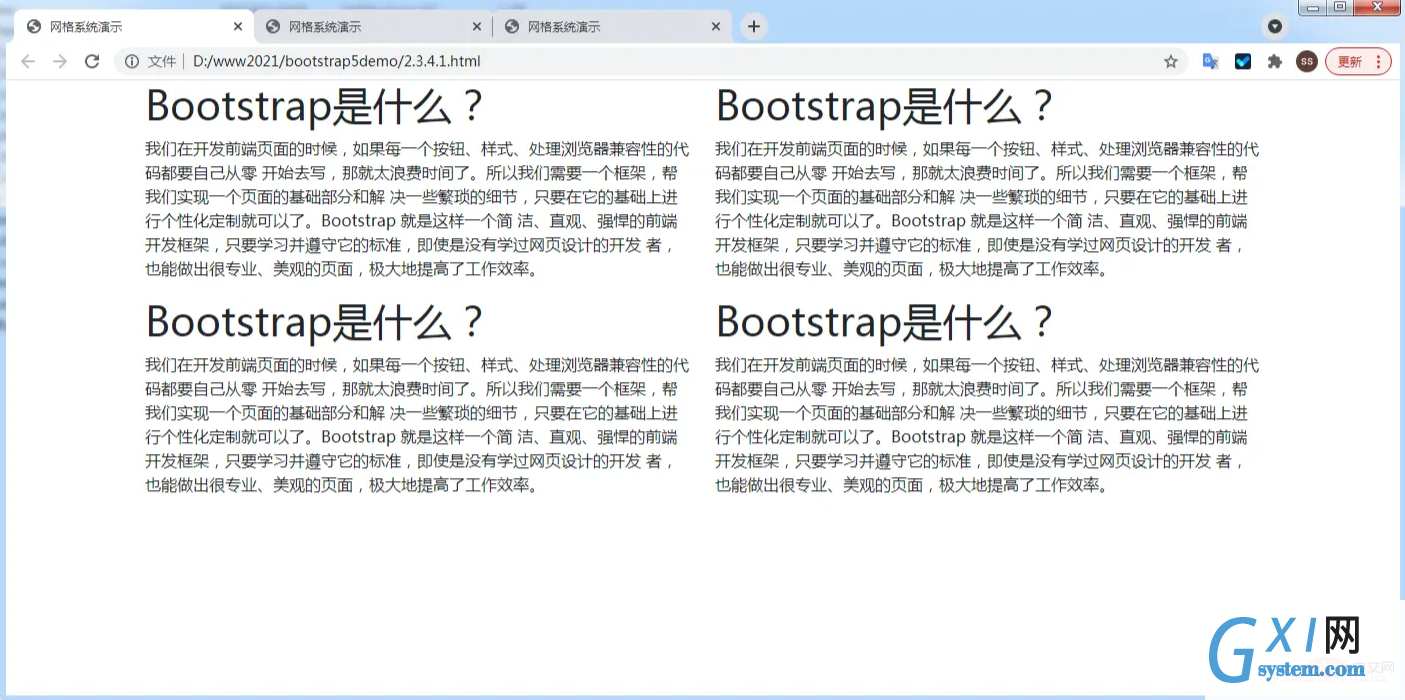The image size is (1405, 700).
Task: Click the bottom-left paragraph about Bootstrap
Action: pos(417,425)
